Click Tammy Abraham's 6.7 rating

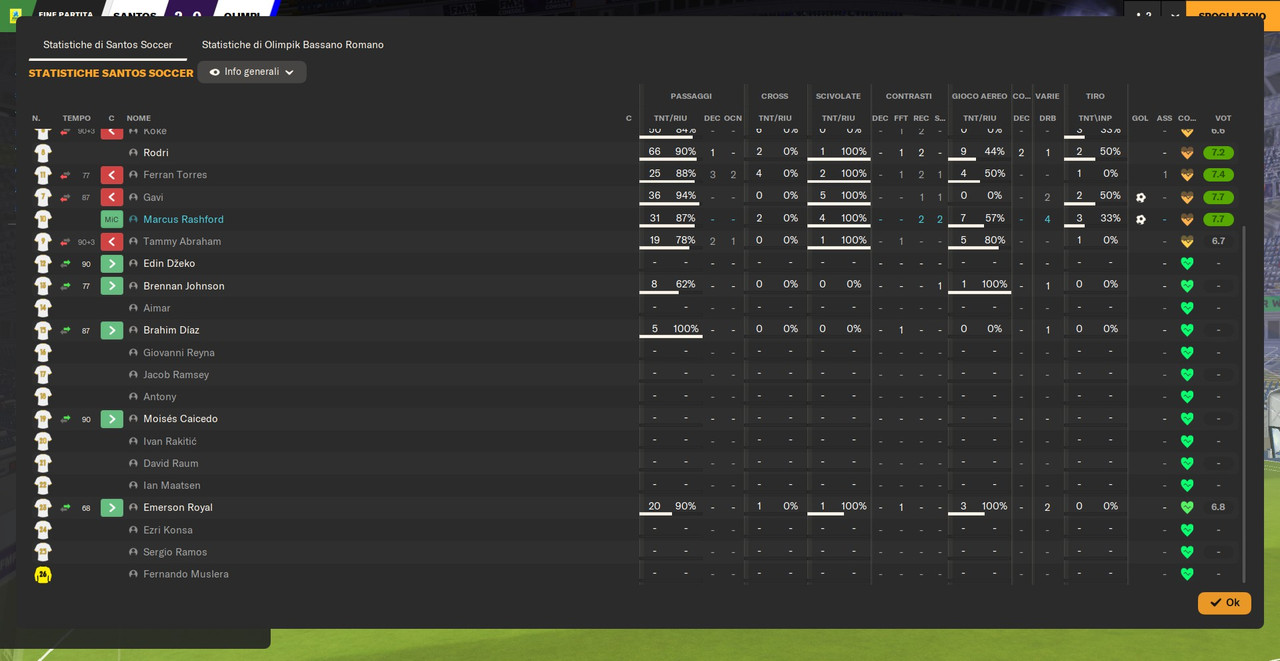(1218, 241)
